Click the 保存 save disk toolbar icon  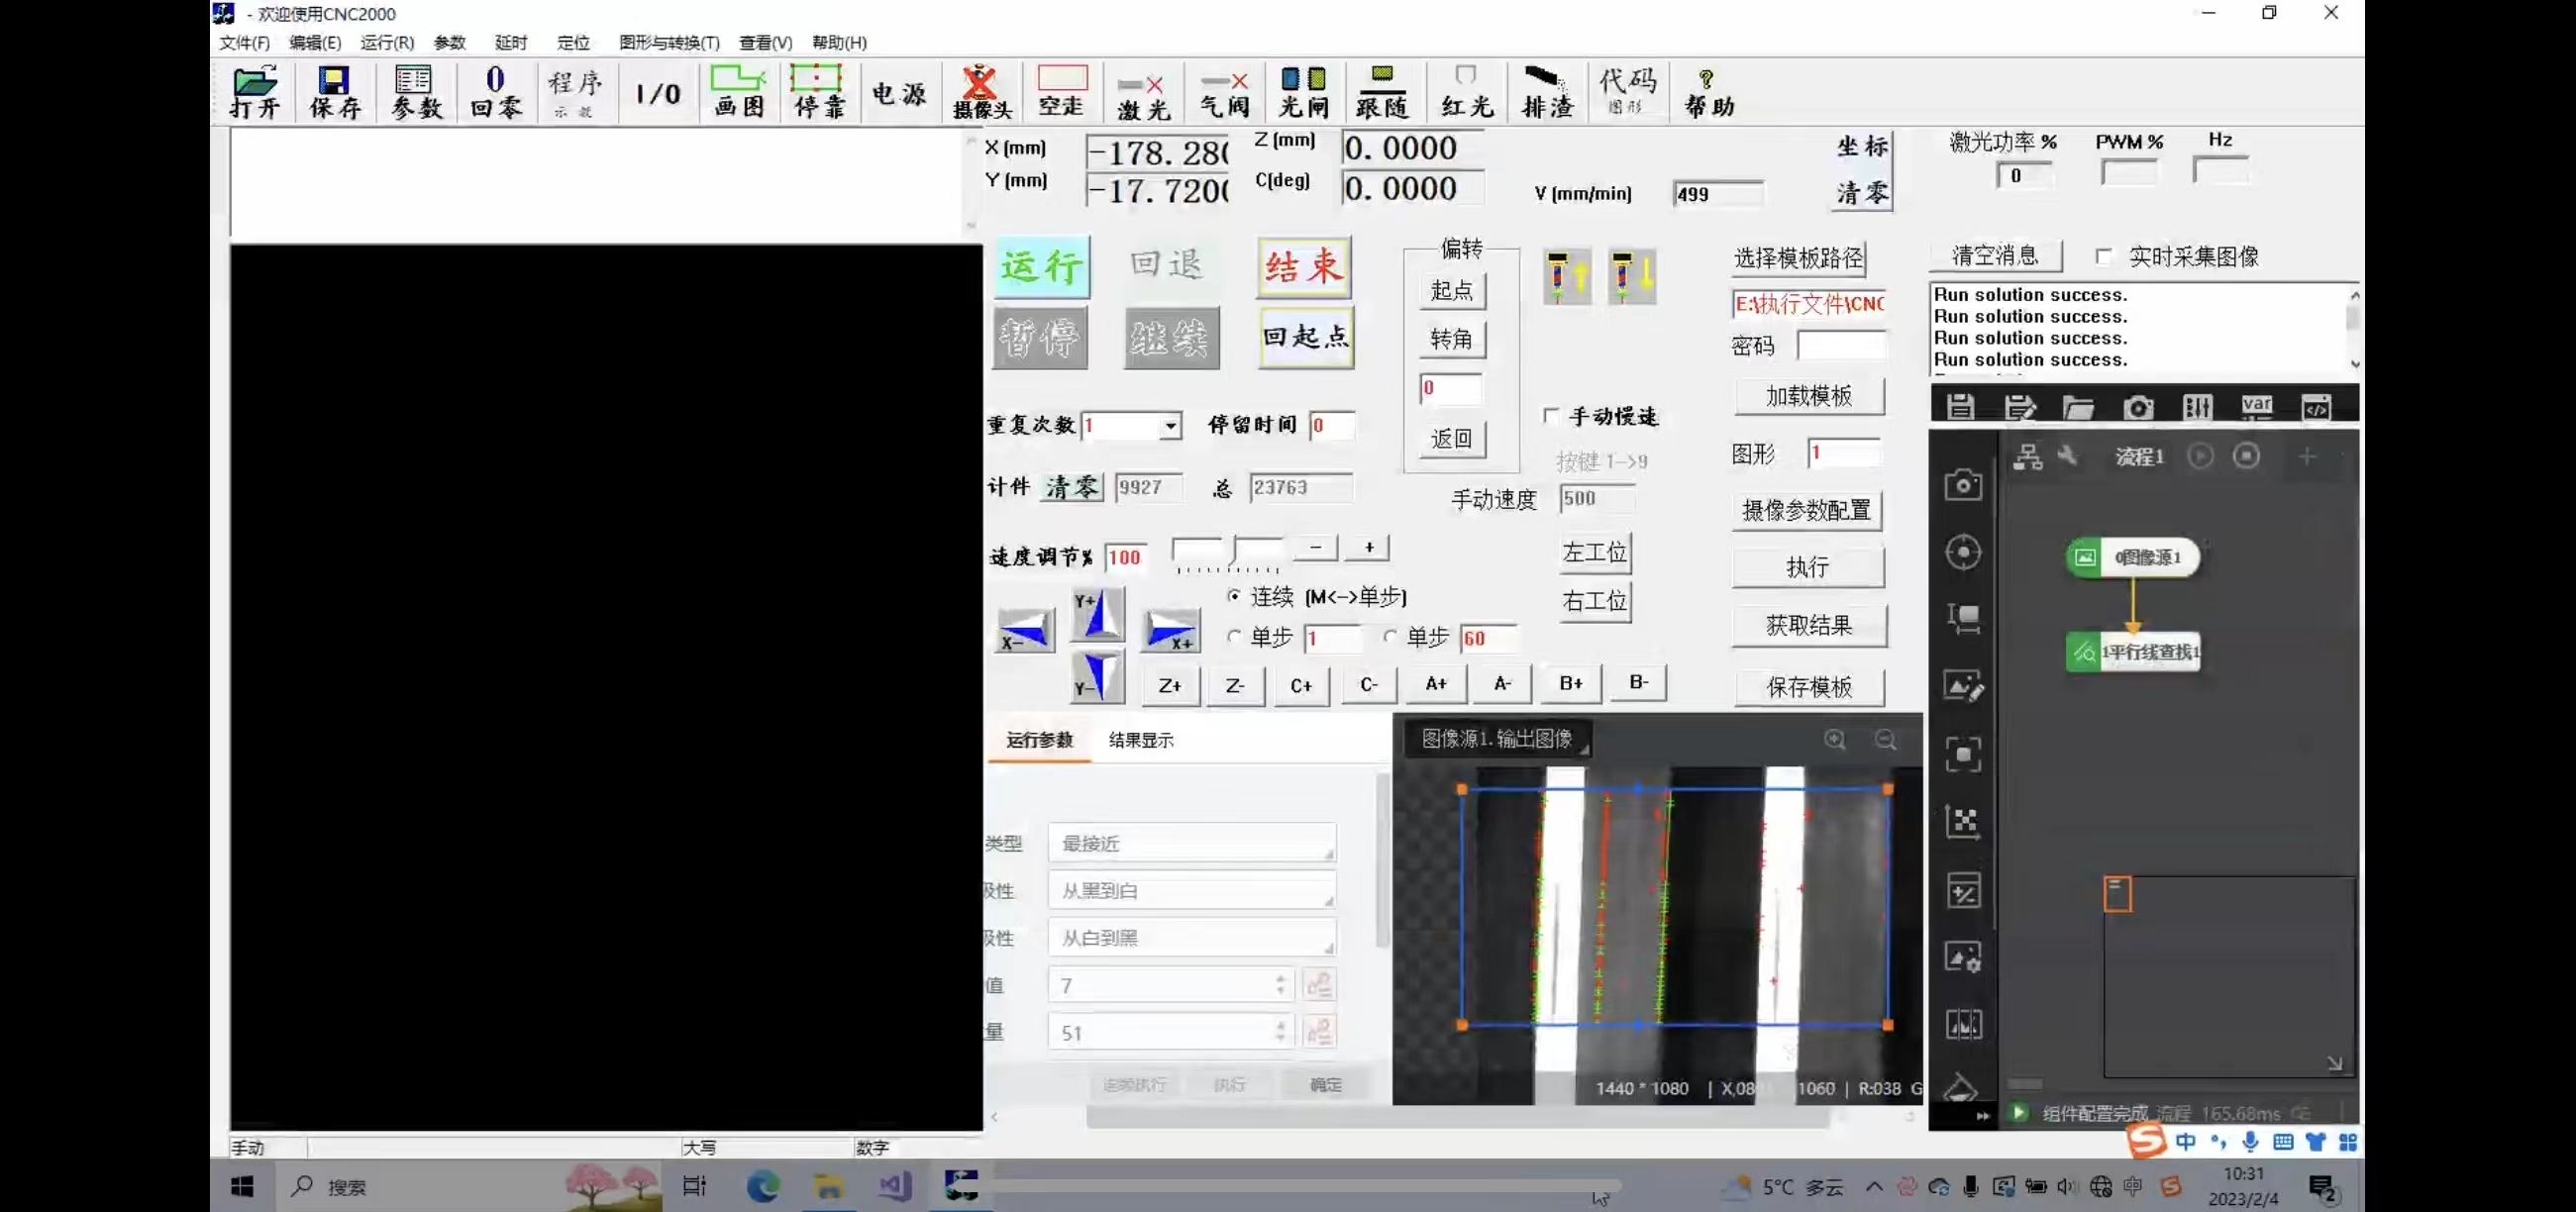click(x=334, y=92)
